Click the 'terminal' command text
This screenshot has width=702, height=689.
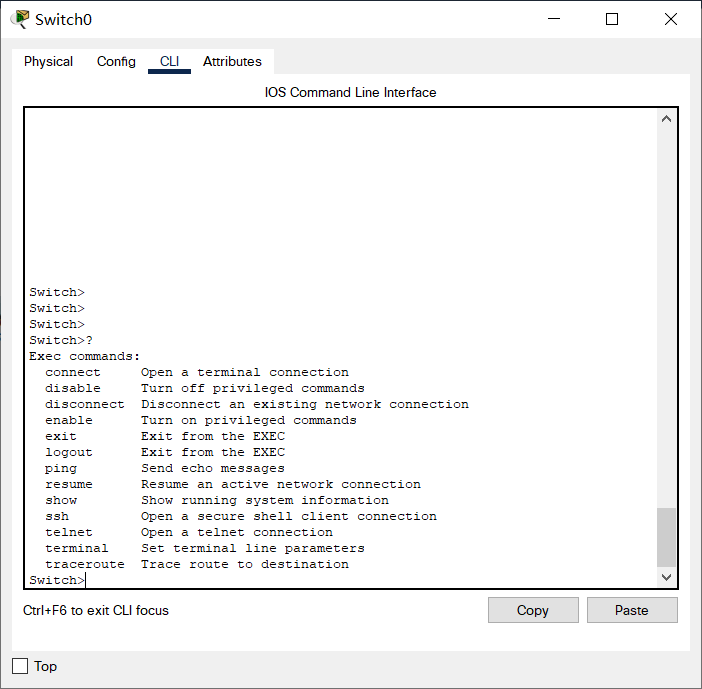[x=77, y=548]
